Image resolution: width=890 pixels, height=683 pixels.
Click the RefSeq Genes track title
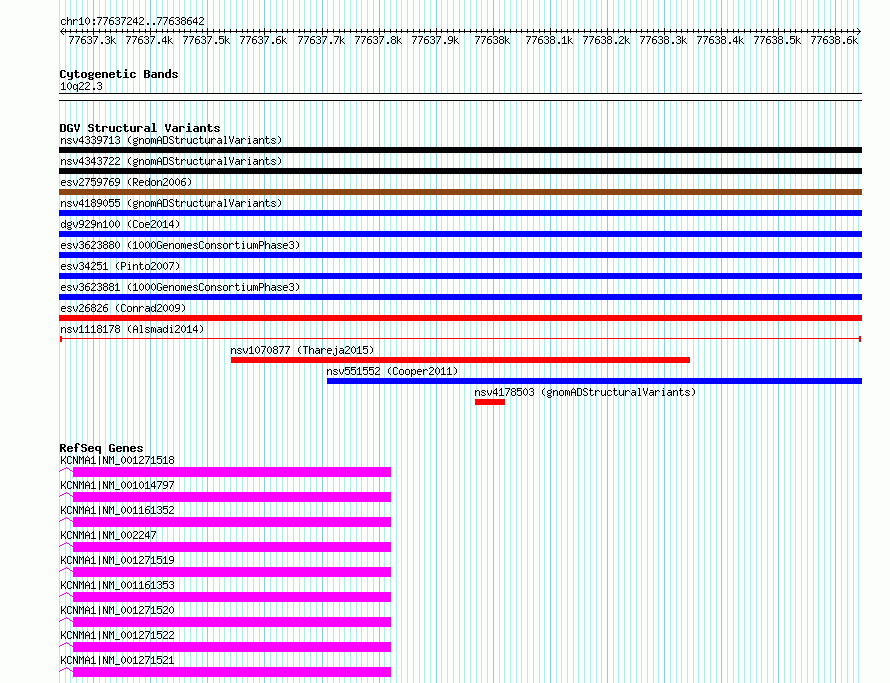[x=101, y=448]
